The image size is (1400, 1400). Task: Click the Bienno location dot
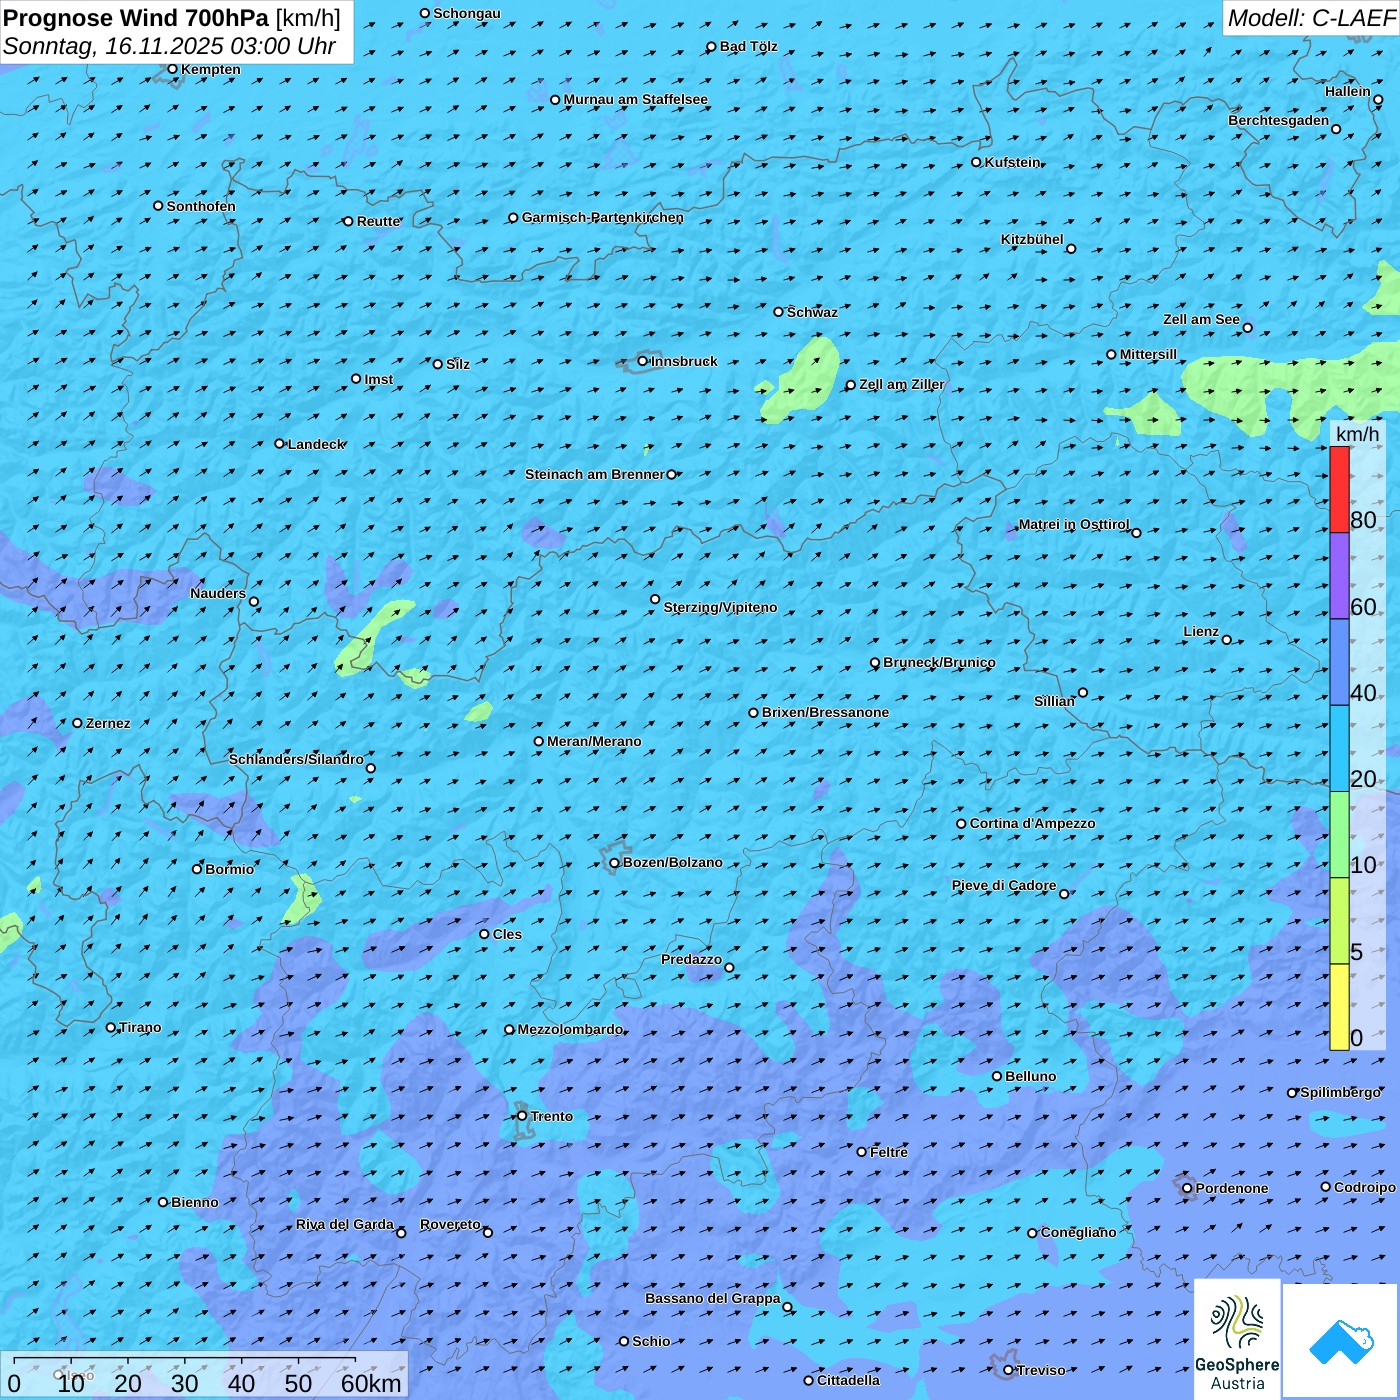(163, 1202)
